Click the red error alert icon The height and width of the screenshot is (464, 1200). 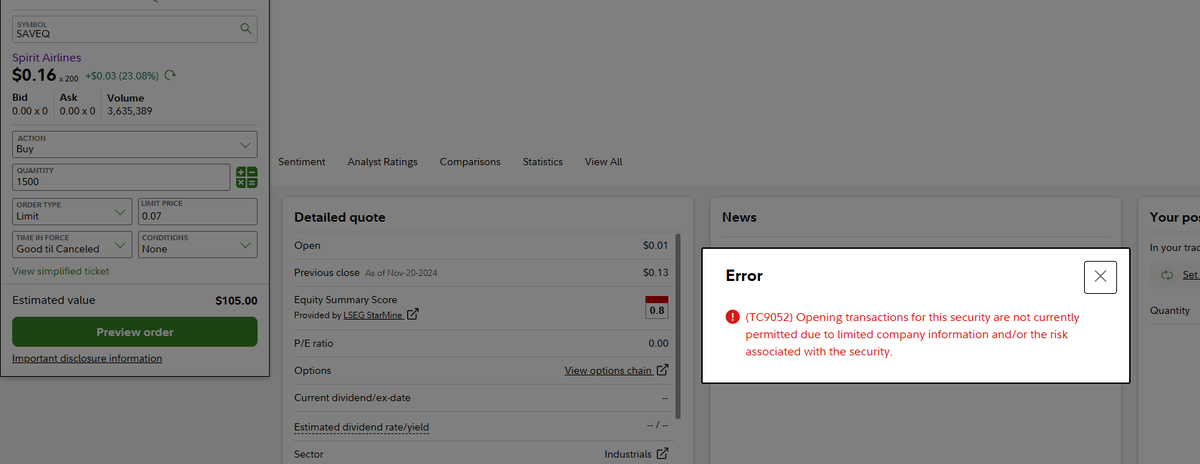[x=732, y=317]
